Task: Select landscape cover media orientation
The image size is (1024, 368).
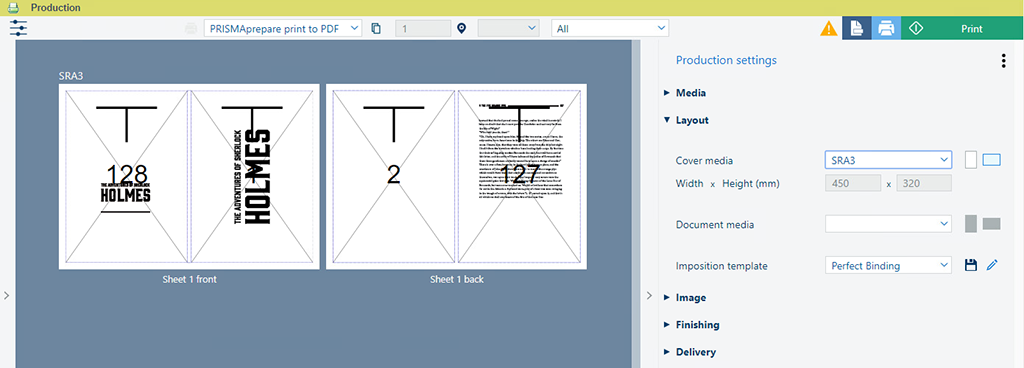Action: [991, 160]
